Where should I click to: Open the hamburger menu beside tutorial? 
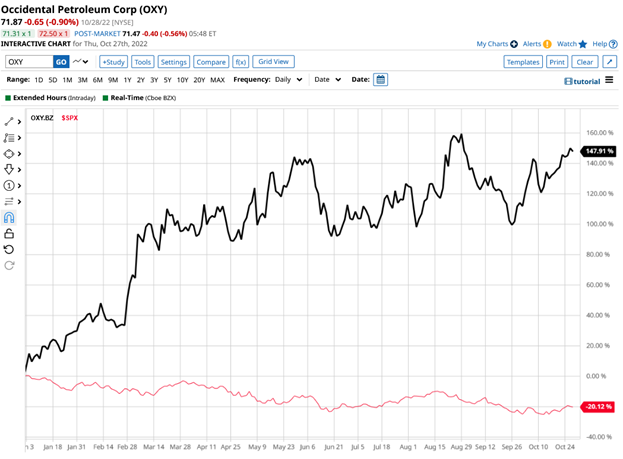coord(609,80)
